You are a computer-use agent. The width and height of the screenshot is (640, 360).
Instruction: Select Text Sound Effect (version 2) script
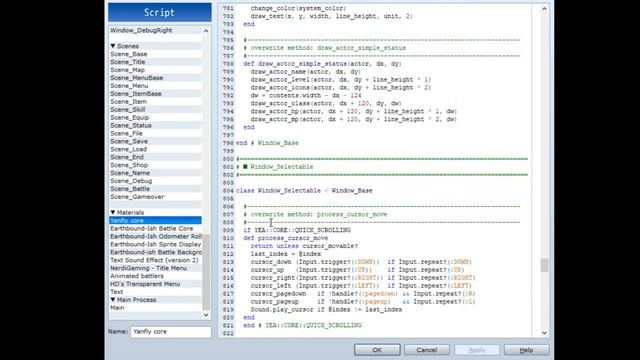tap(156, 260)
